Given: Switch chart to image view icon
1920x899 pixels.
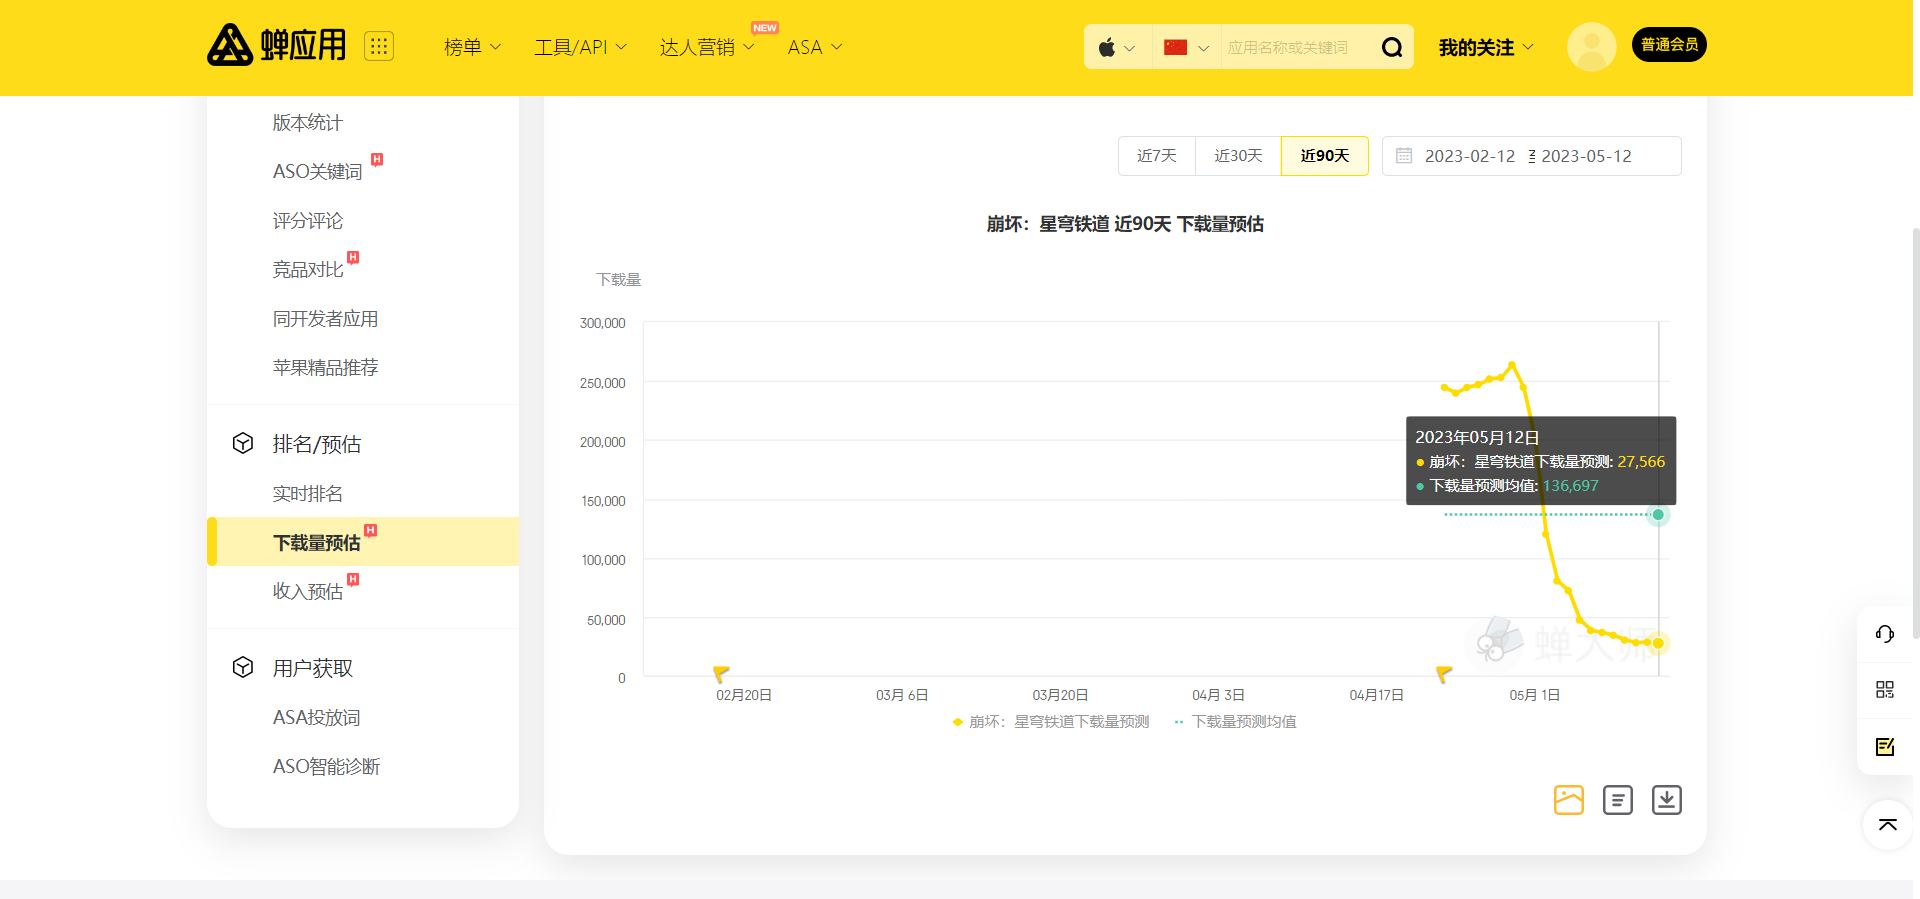Looking at the screenshot, I should pos(1569,800).
